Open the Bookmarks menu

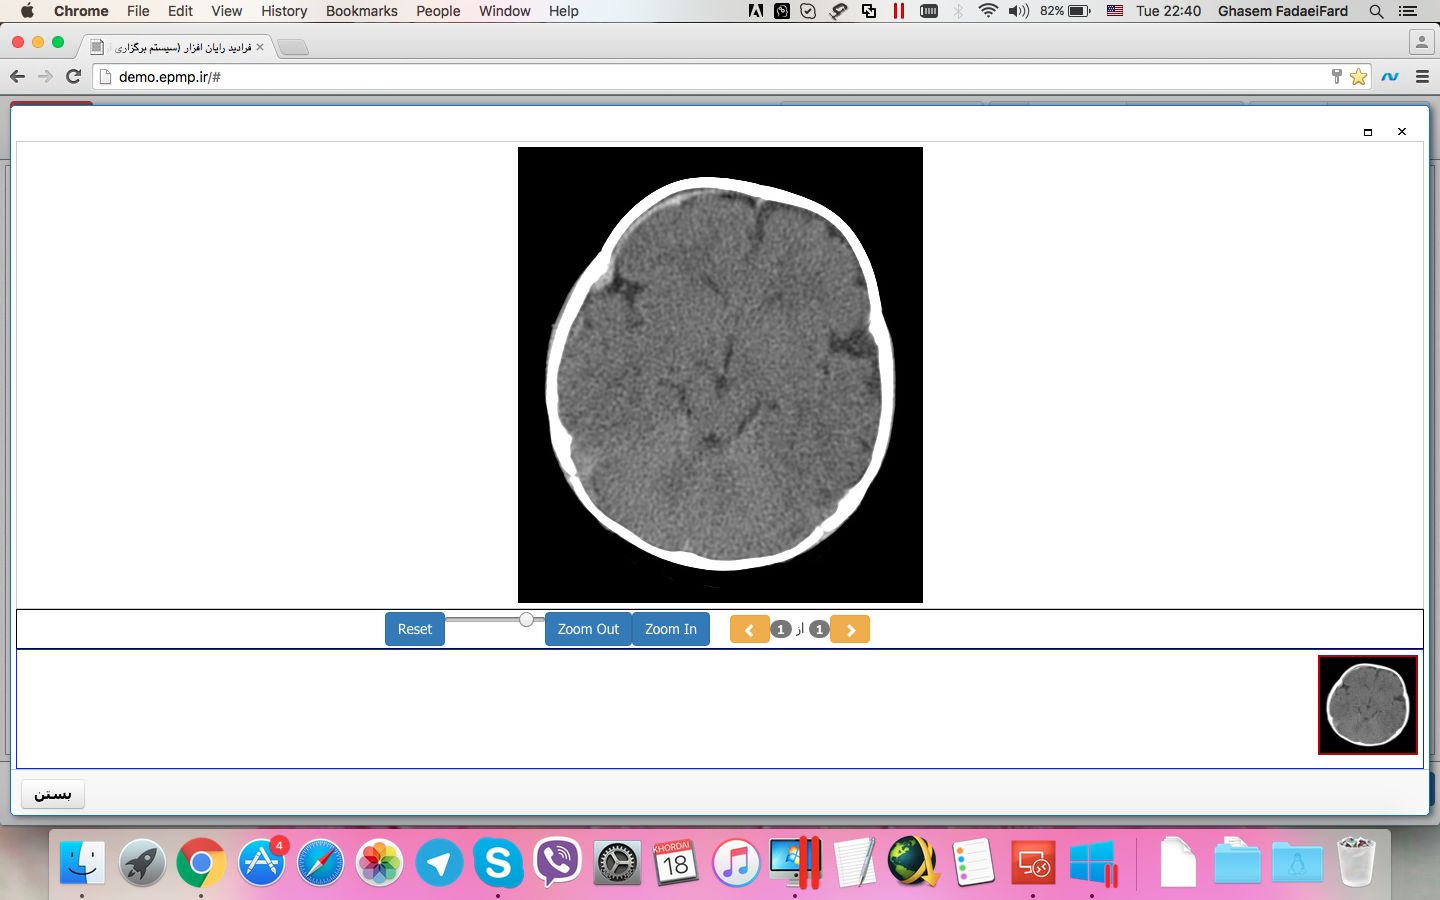[361, 11]
